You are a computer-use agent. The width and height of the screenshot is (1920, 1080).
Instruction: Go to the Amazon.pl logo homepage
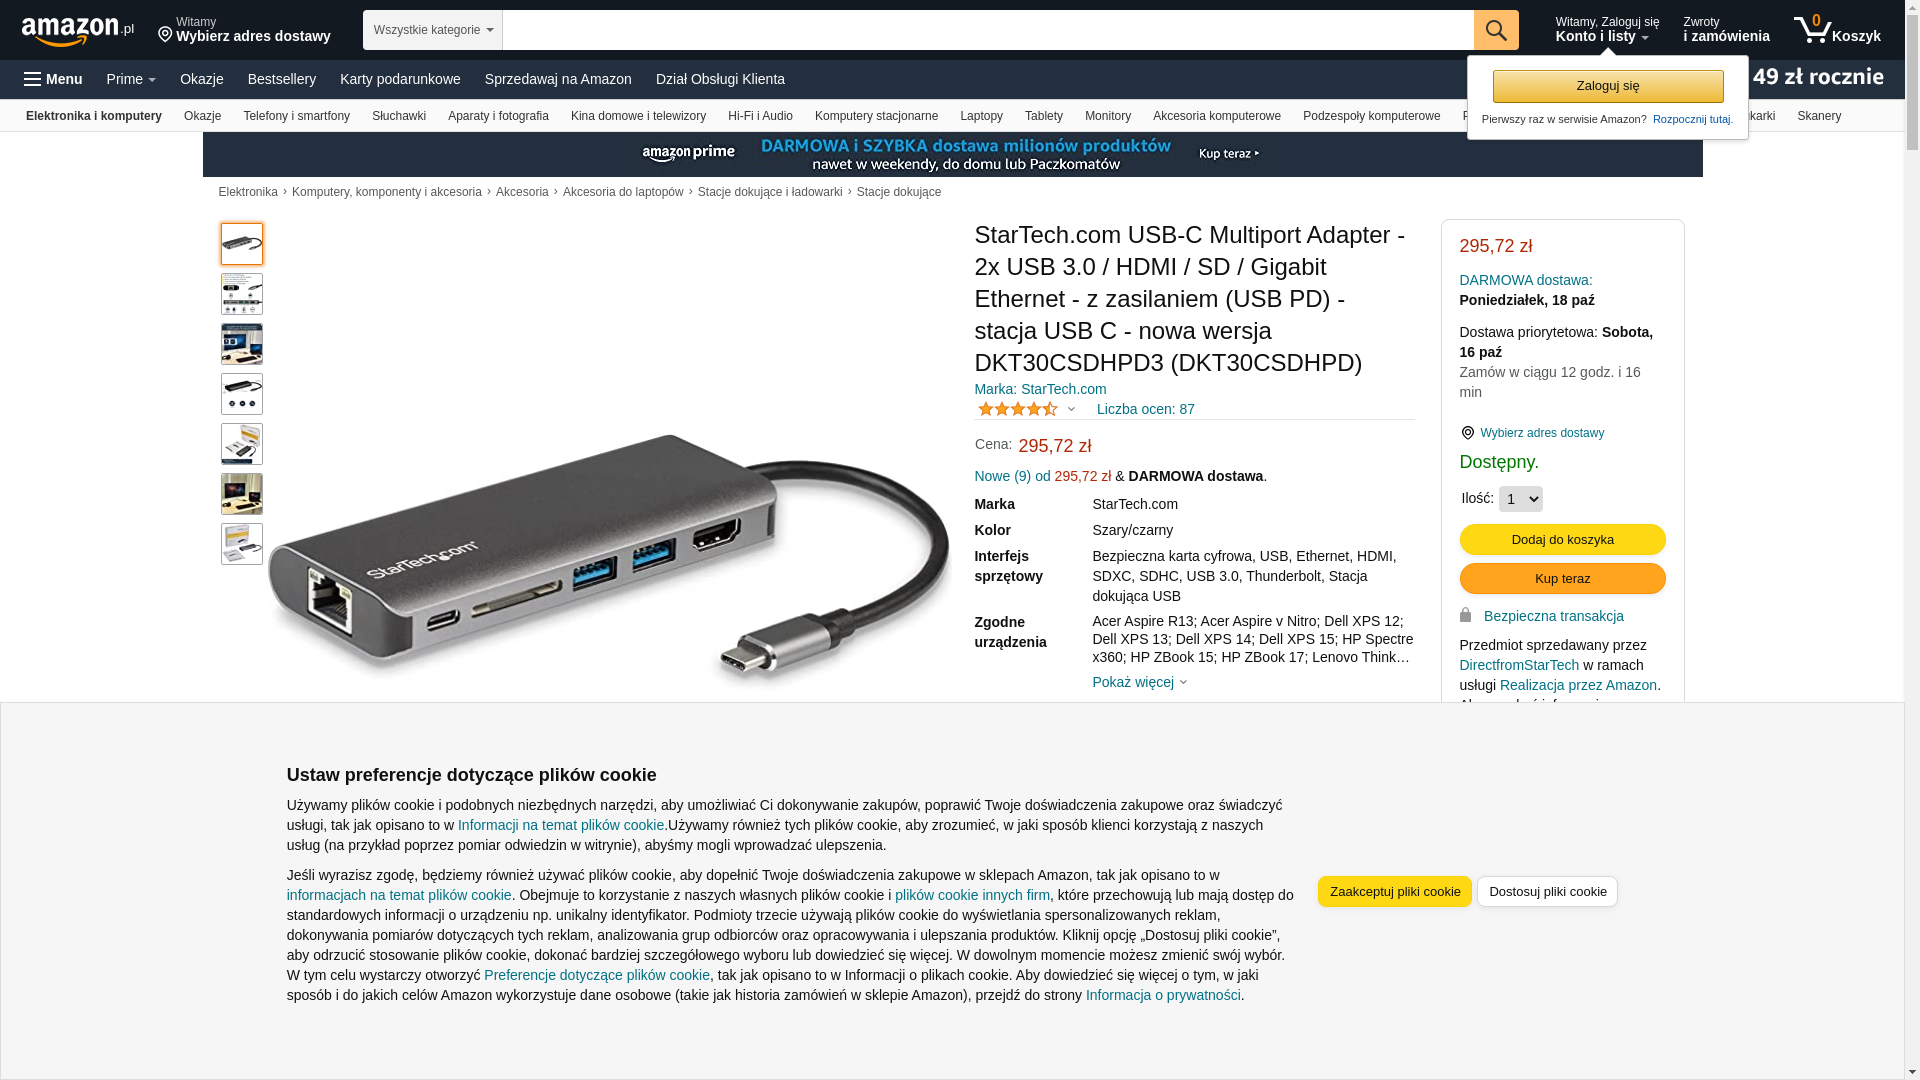point(78,31)
